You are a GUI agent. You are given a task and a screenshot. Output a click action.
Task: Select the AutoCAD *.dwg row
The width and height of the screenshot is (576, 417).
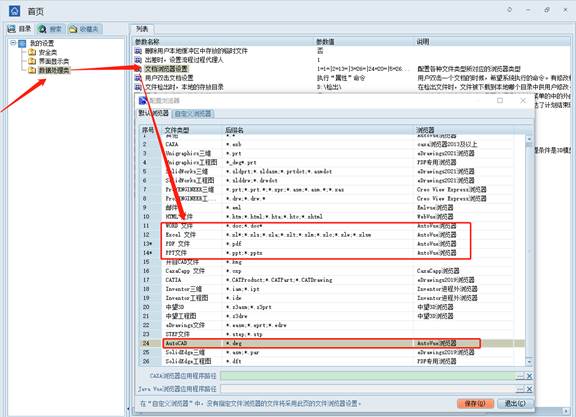pyautogui.click(x=321, y=343)
